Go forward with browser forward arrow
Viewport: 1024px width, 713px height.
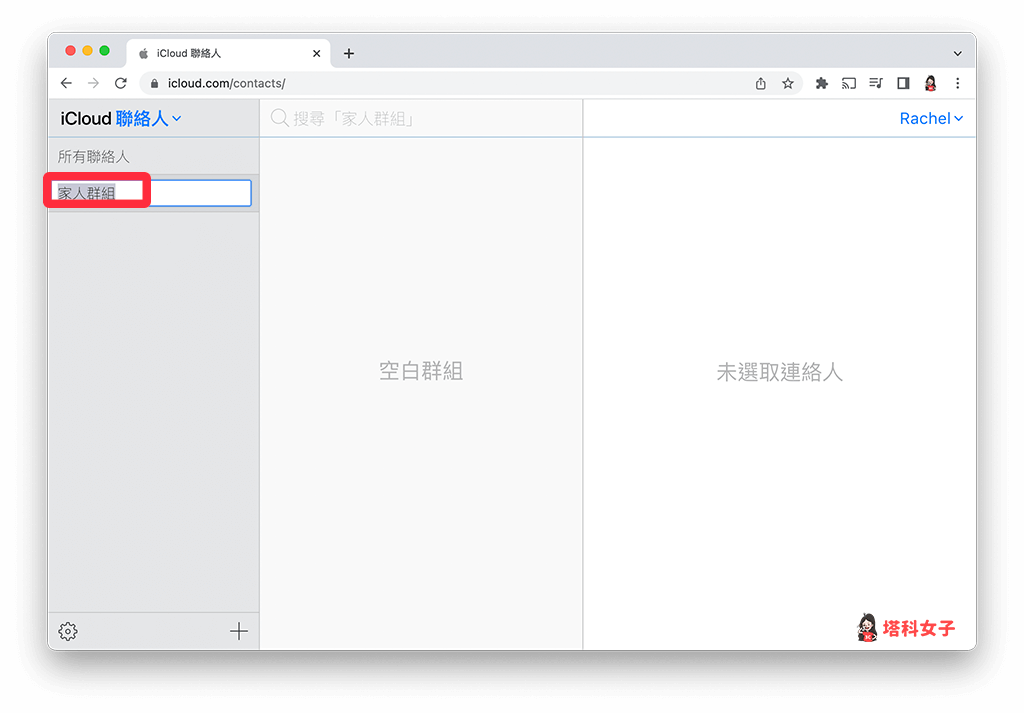(93, 83)
